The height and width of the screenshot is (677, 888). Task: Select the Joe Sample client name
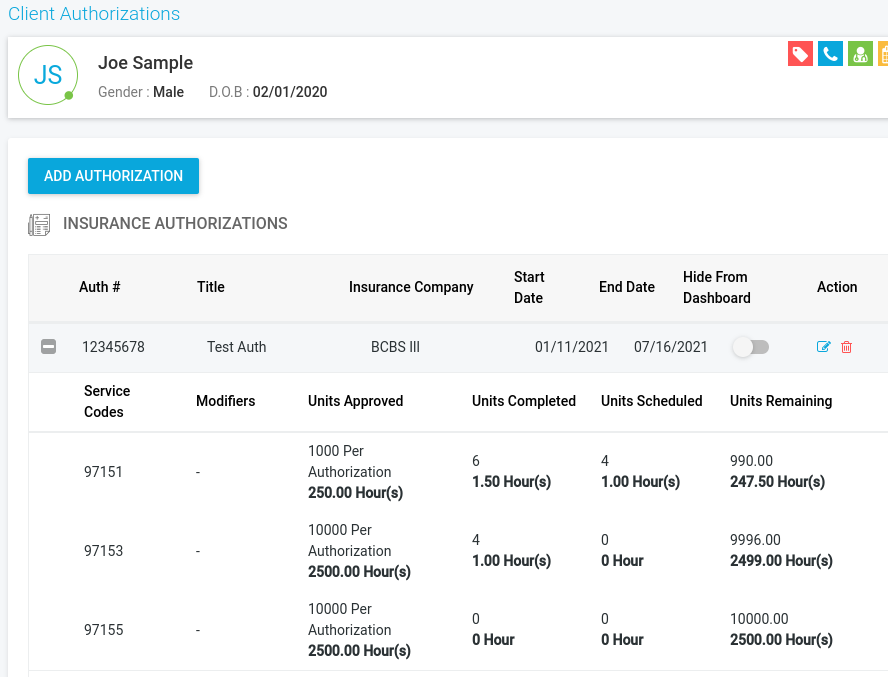146,62
